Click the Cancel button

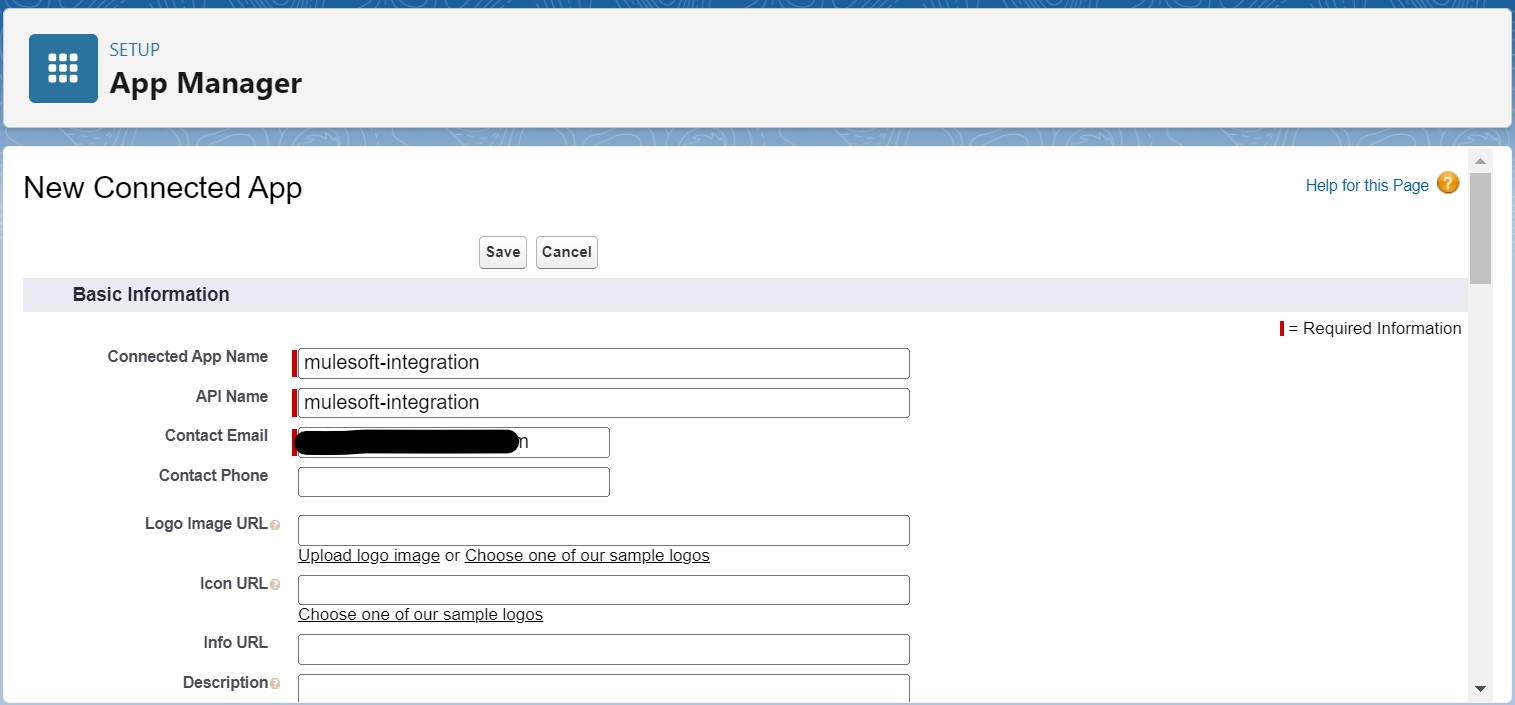tap(567, 252)
